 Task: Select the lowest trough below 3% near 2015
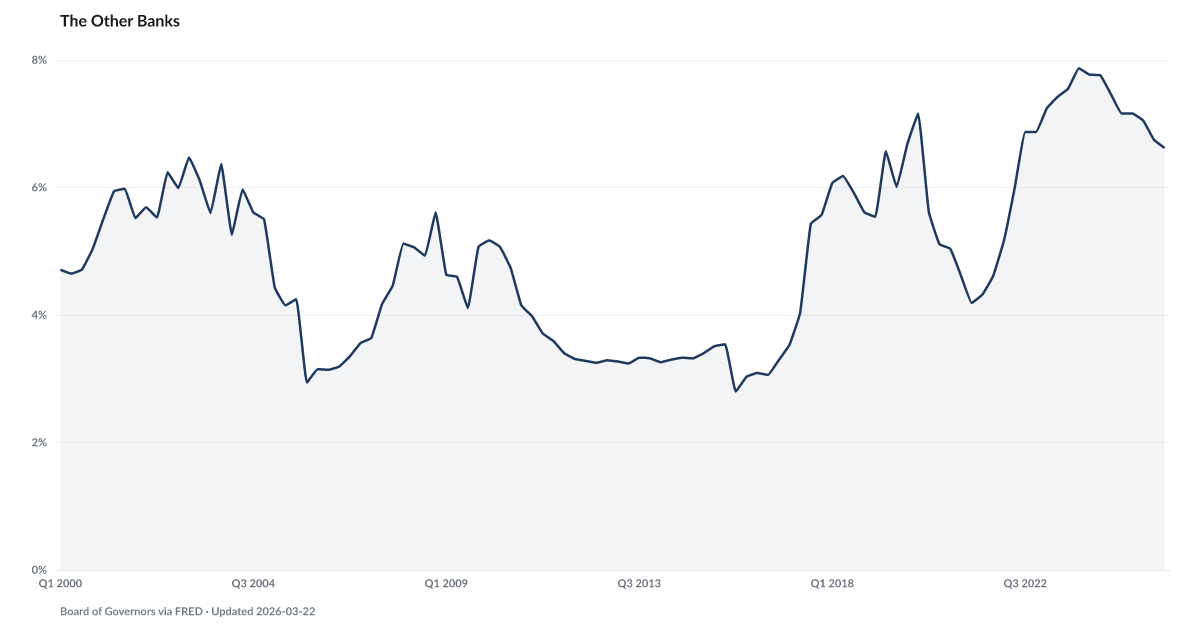pyautogui.click(x=736, y=387)
